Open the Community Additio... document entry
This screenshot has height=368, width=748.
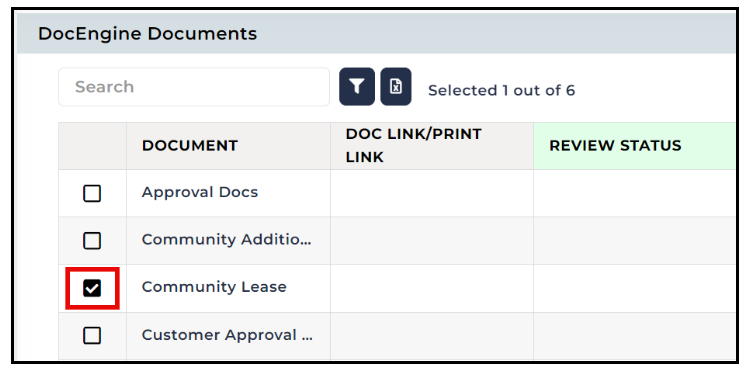[x=227, y=240]
